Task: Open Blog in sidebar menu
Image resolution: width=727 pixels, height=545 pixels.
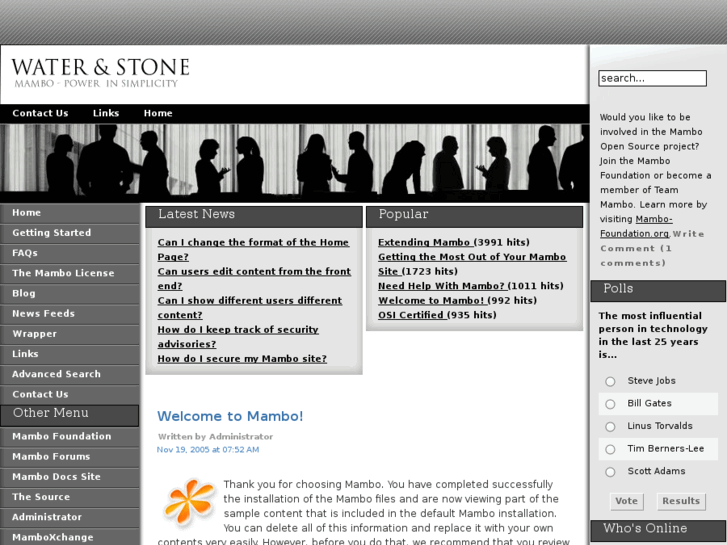Action: click(70, 294)
